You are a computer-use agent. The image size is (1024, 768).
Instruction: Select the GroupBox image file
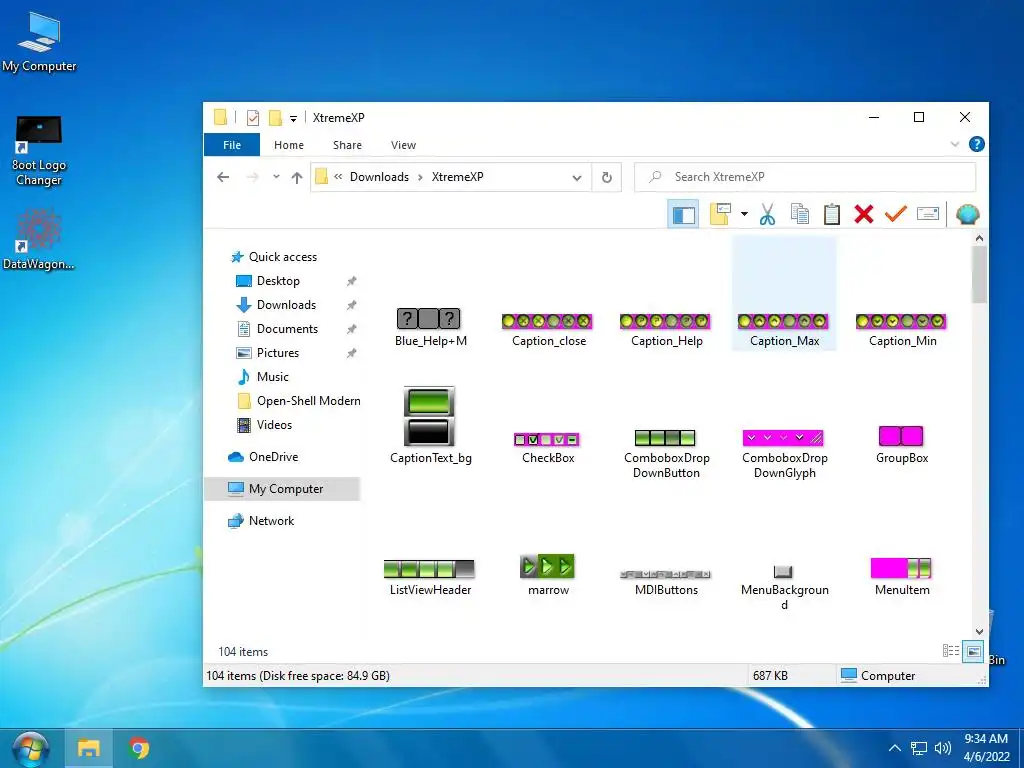902,445
